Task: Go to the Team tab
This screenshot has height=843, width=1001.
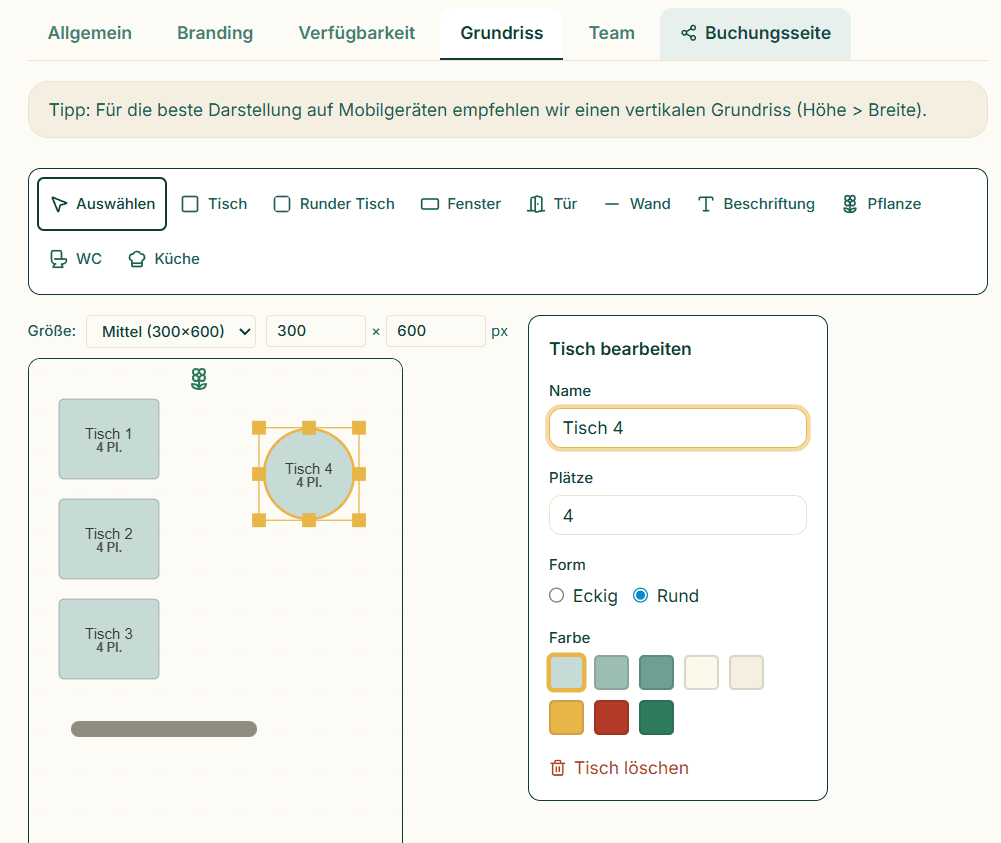Action: click(612, 33)
